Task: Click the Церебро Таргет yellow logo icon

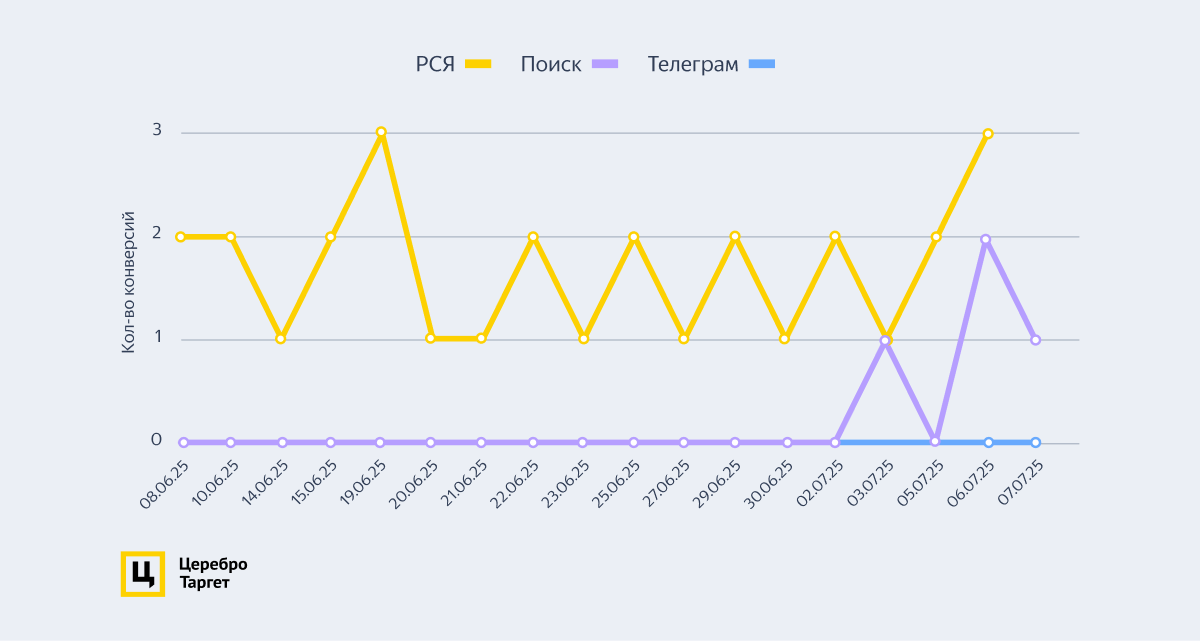Action: tap(142, 574)
